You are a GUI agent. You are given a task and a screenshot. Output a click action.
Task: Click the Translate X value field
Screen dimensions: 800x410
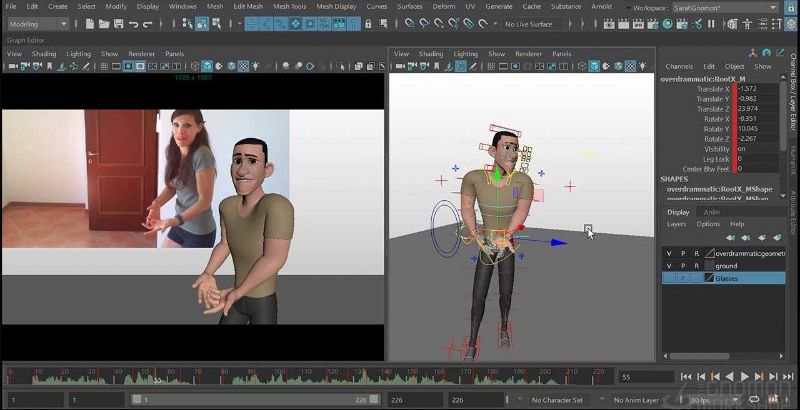[x=757, y=89]
